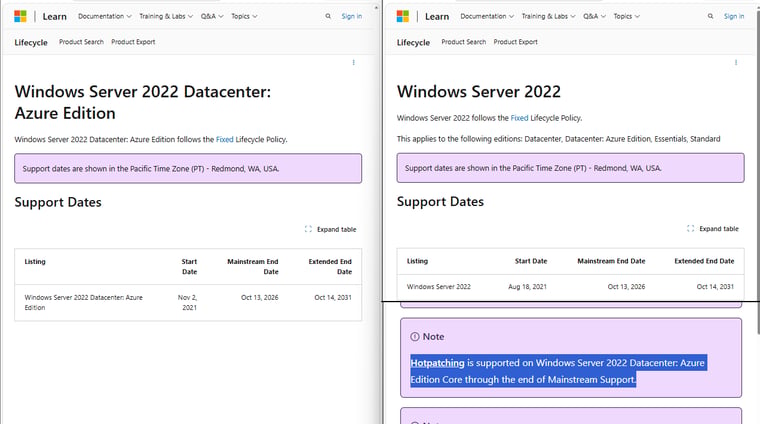This screenshot has width=760, height=424.
Task: Expand Training & Labs dropdown in right window
Action: click(x=549, y=16)
